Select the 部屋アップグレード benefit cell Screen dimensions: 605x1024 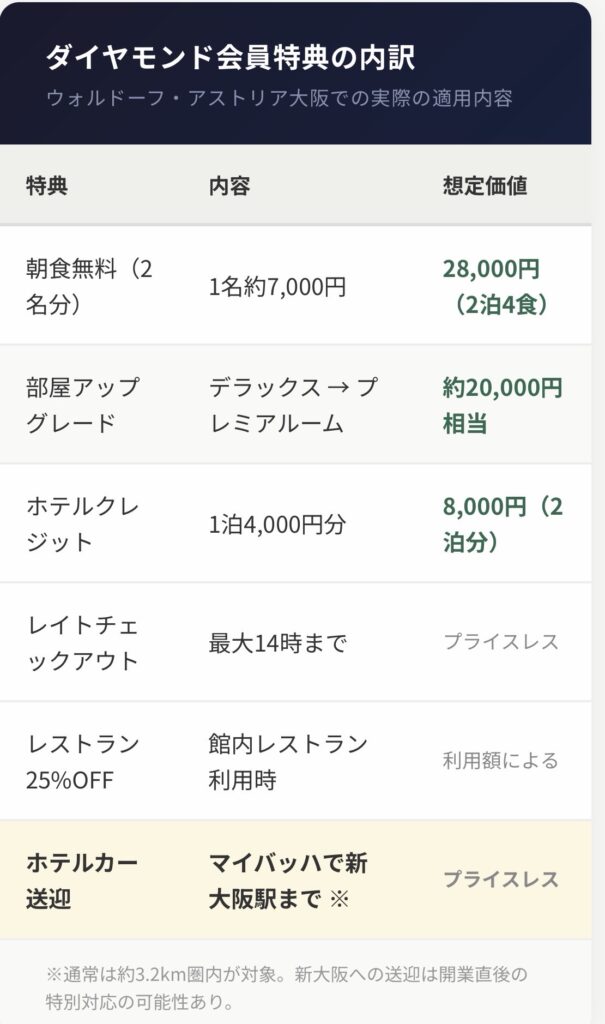click(83, 405)
